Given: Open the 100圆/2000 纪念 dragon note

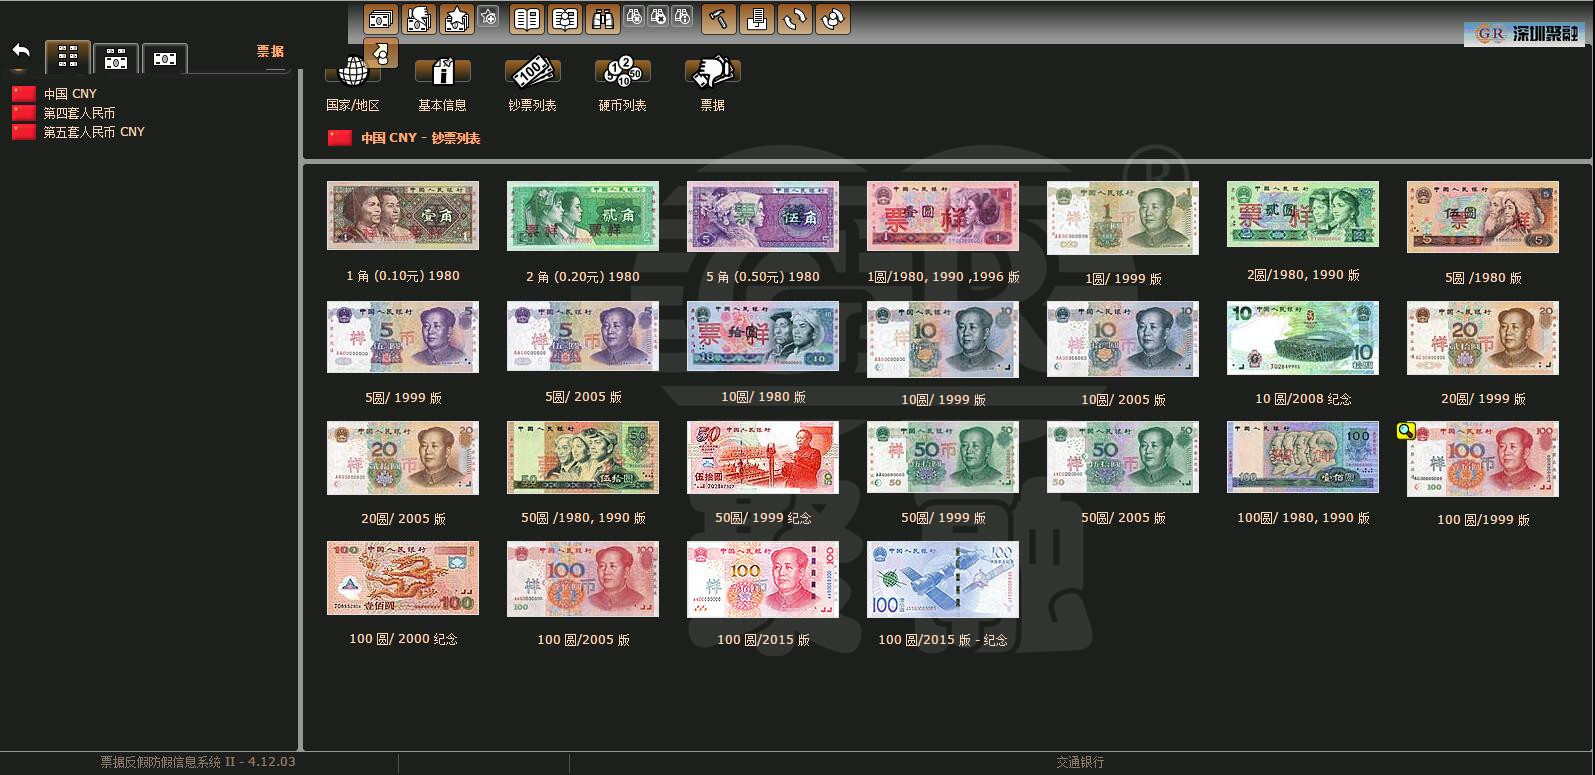Looking at the screenshot, I should 403,578.
